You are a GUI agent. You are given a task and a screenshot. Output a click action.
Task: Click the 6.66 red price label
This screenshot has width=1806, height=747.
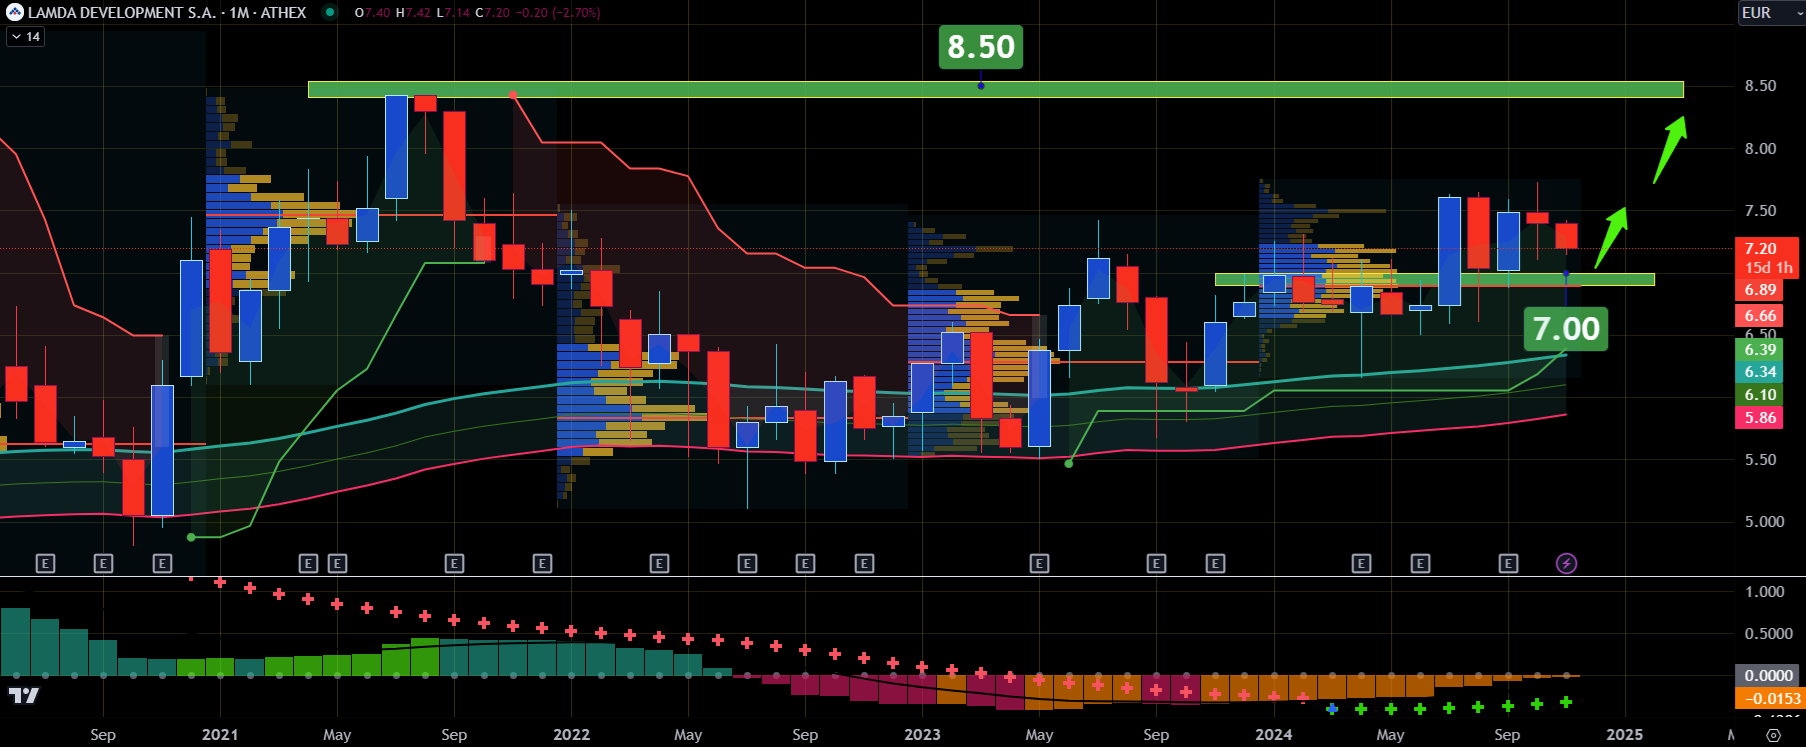click(1760, 315)
